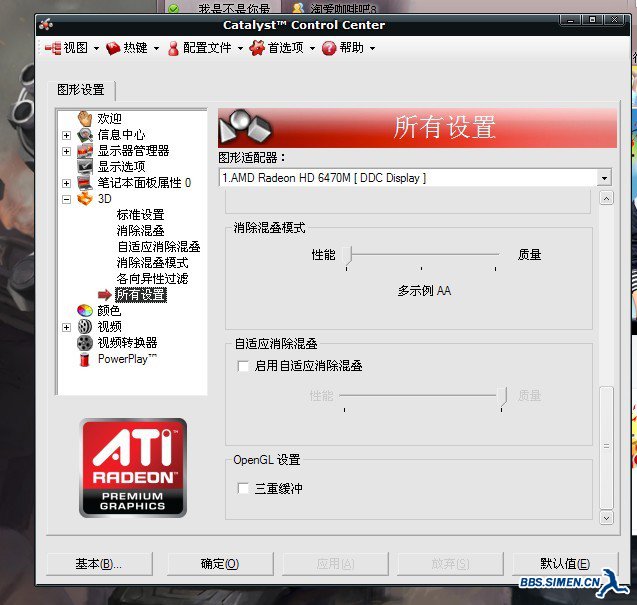Click the 放弃(S) button

pos(450,564)
